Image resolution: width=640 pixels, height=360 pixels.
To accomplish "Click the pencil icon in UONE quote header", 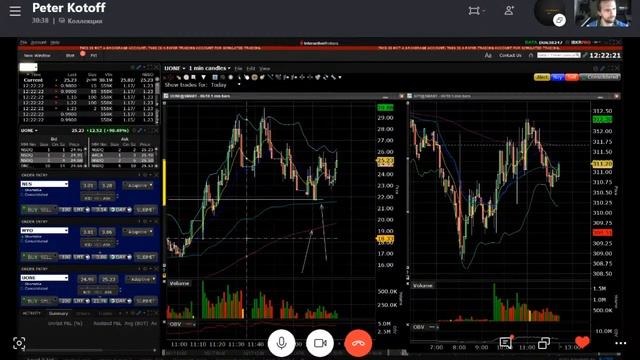I will point(140,131).
